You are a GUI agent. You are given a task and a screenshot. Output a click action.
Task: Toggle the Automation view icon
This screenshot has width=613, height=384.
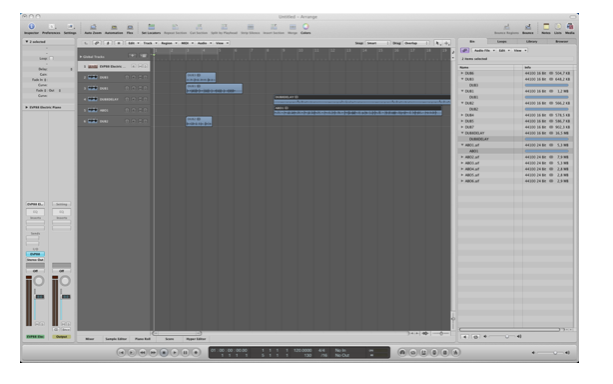pyautogui.click(x=114, y=28)
